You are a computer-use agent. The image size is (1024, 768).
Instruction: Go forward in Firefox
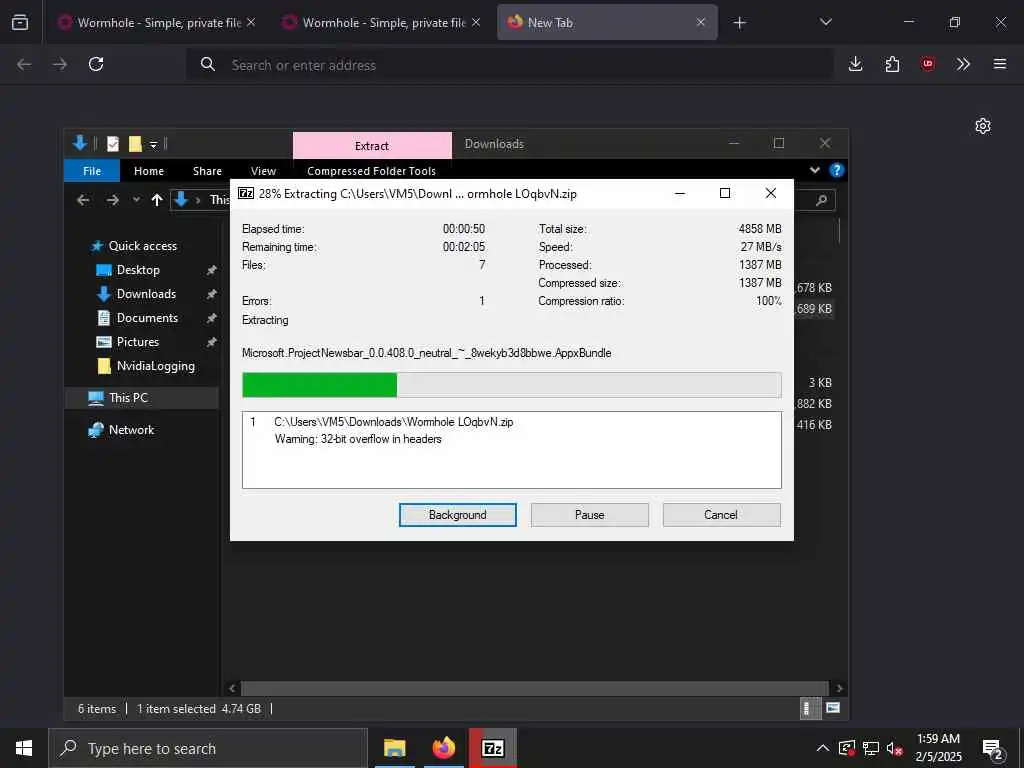[x=60, y=64]
